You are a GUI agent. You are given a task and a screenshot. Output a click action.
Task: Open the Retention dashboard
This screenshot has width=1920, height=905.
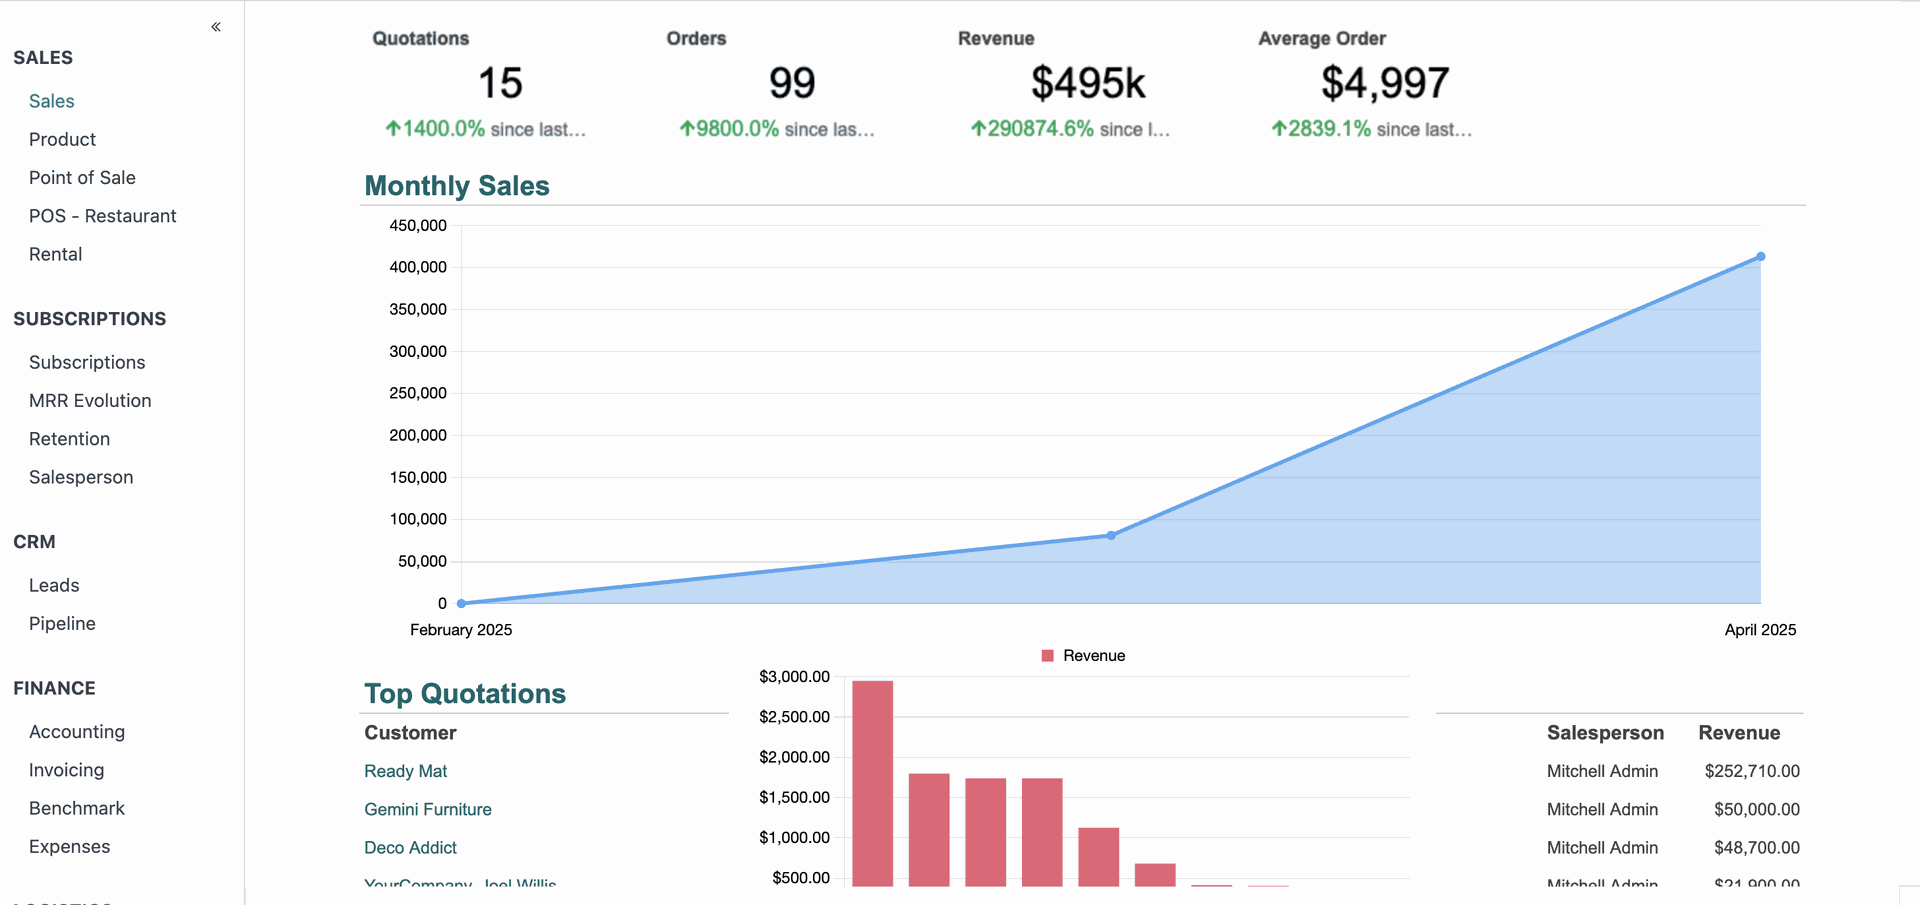[x=69, y=439]
